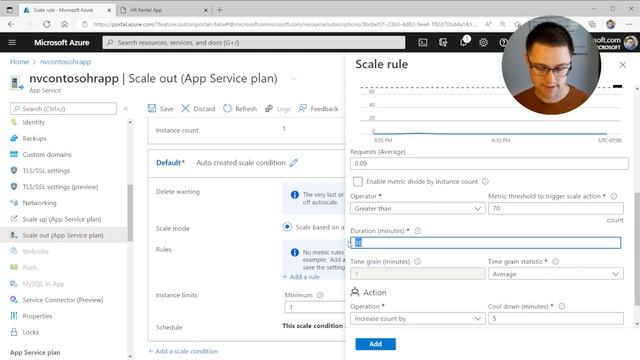
Task: Open more options ellipsis beside page title
Action: pyautogui.click(x=293, y=78)
